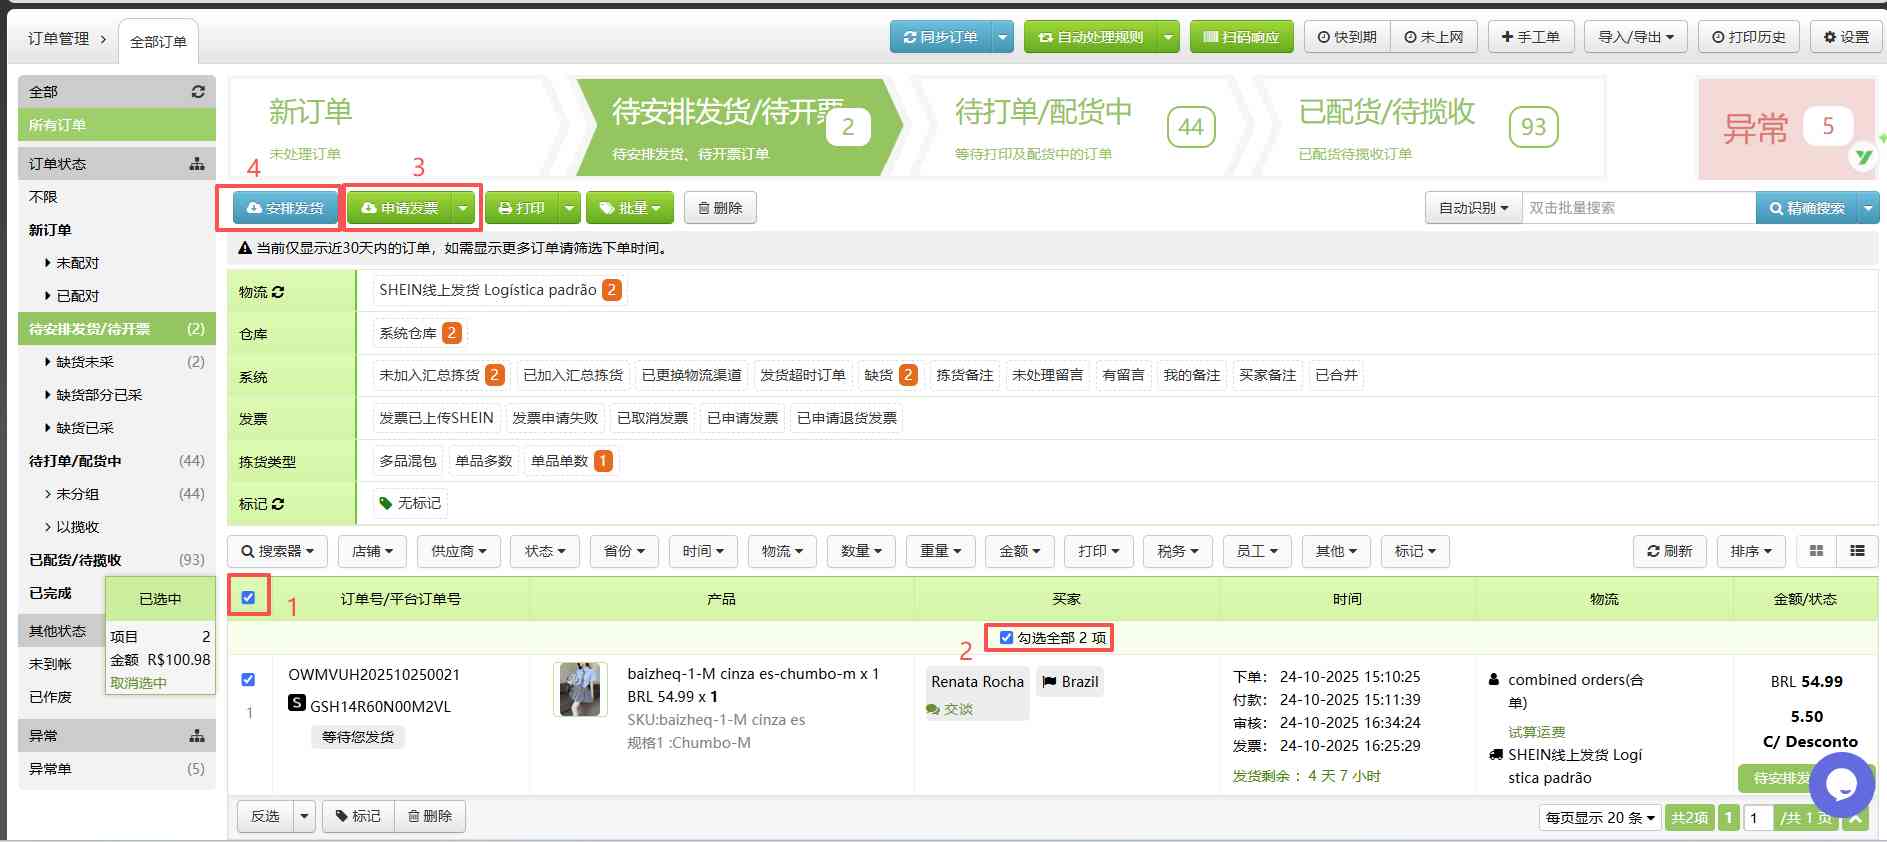Viewport: 1887px width, 842px height.
Task: Open the 自动识别 search type dropdown
Action: (1472, 208)
